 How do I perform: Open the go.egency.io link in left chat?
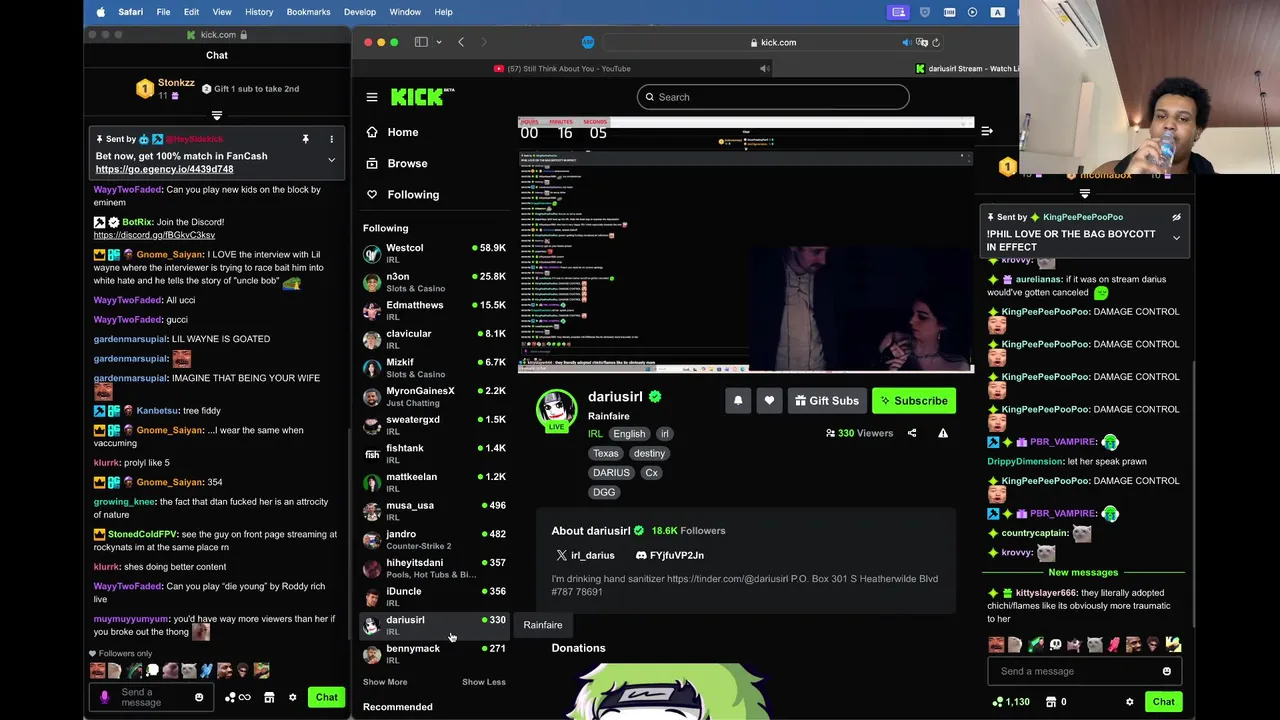pyautogui.click(x=164, y=169)
